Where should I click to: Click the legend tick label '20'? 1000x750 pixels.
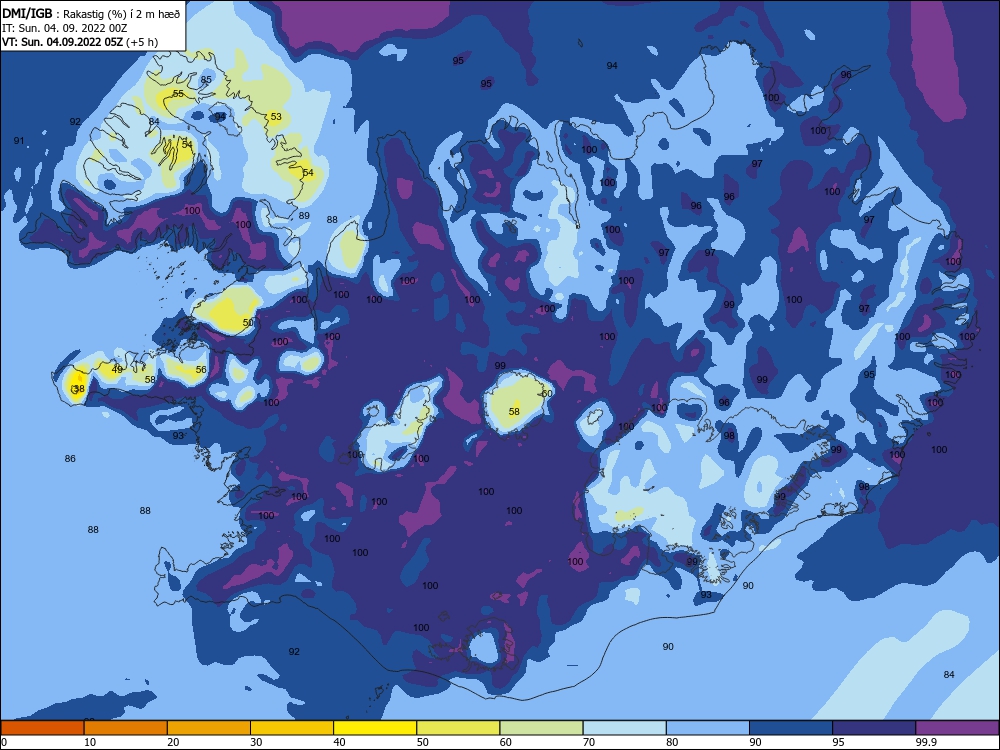[173, 742]
